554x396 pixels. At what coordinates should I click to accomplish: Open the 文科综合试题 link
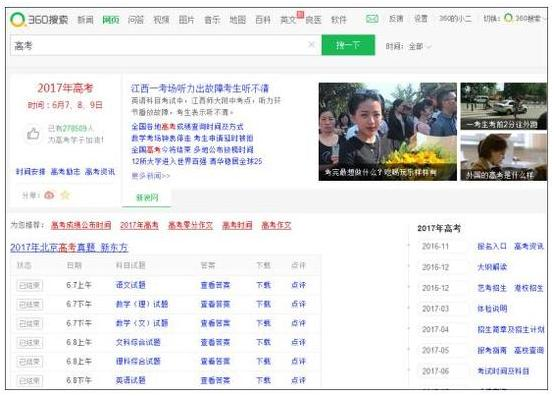[138, 342]
